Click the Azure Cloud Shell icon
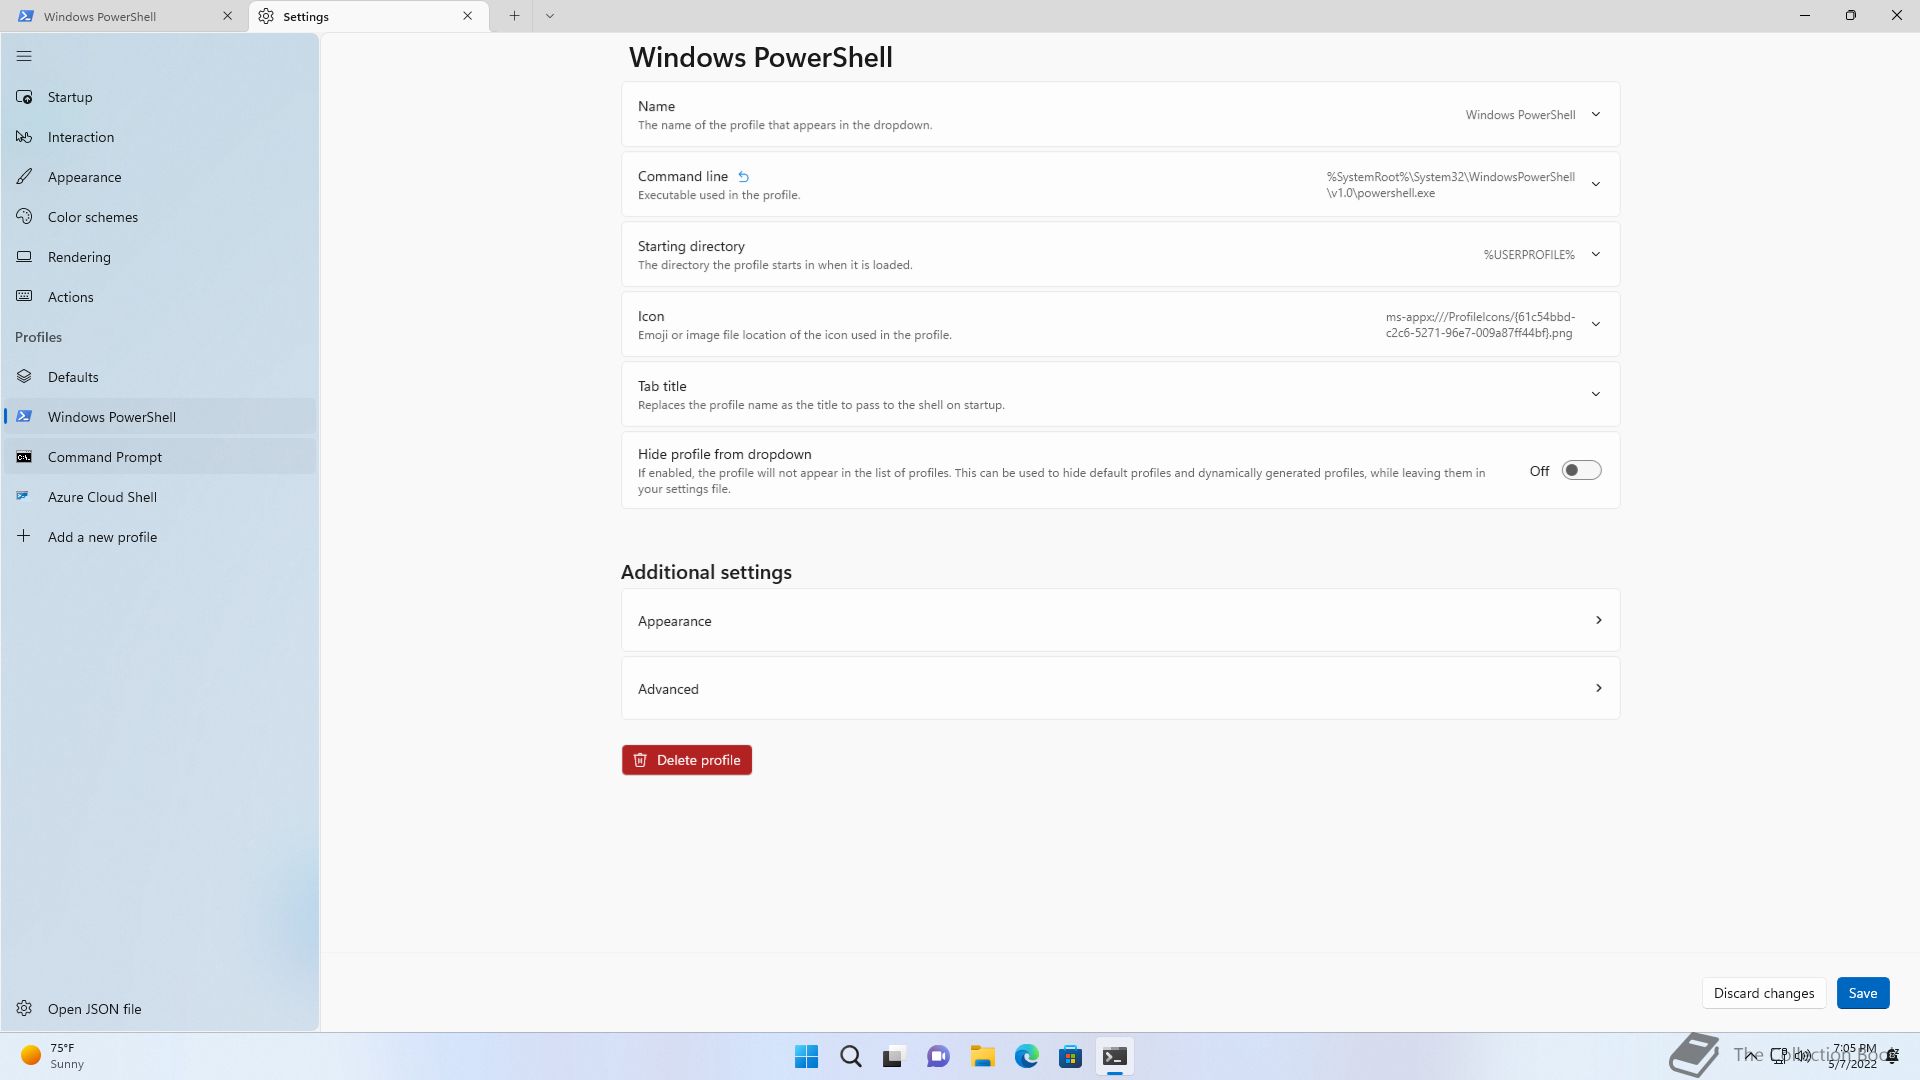The image size is (1920, 1080). [x=23, y=496]
